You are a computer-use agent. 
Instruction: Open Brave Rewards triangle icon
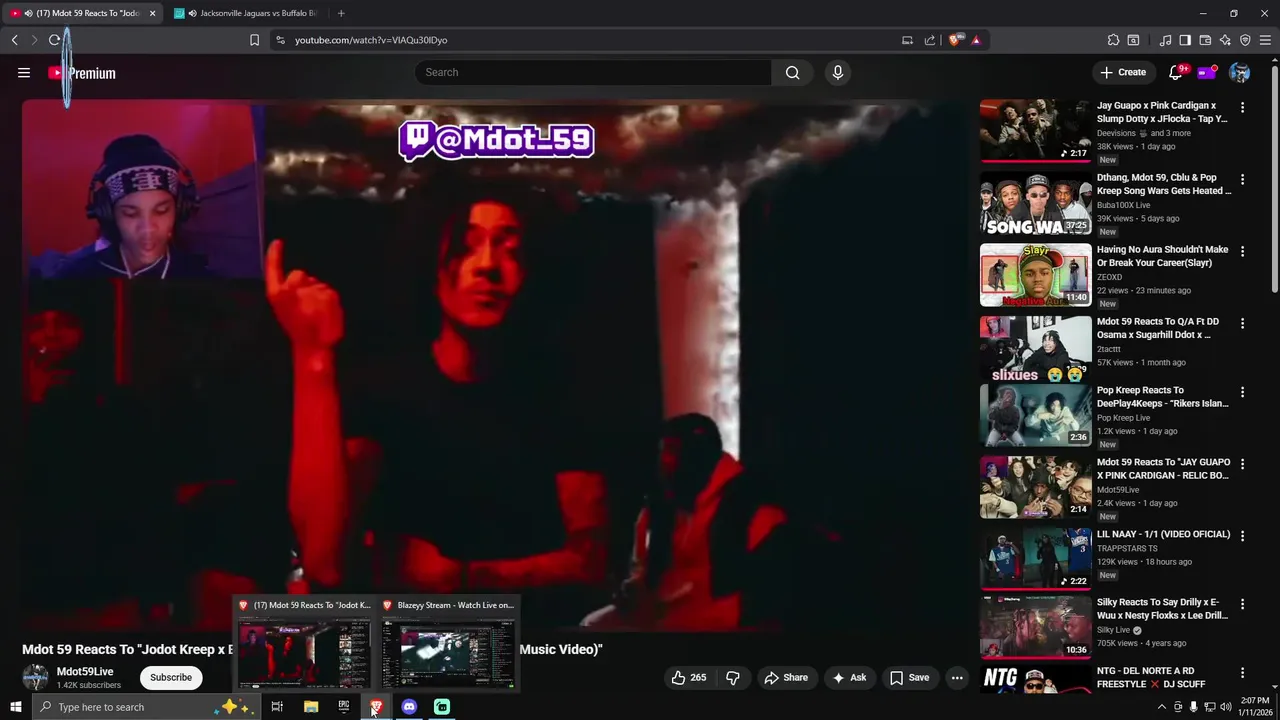coord(976,40)
